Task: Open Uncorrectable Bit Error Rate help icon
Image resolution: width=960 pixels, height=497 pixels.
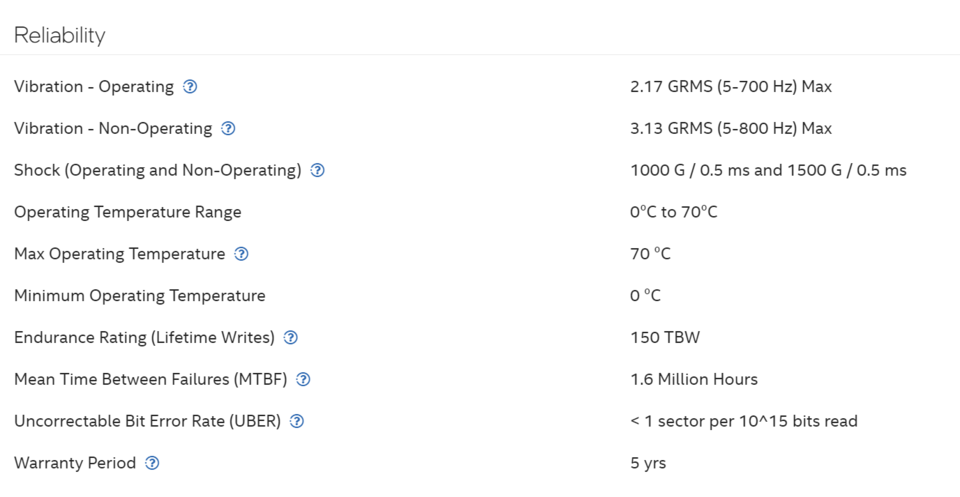Action: 296,421
